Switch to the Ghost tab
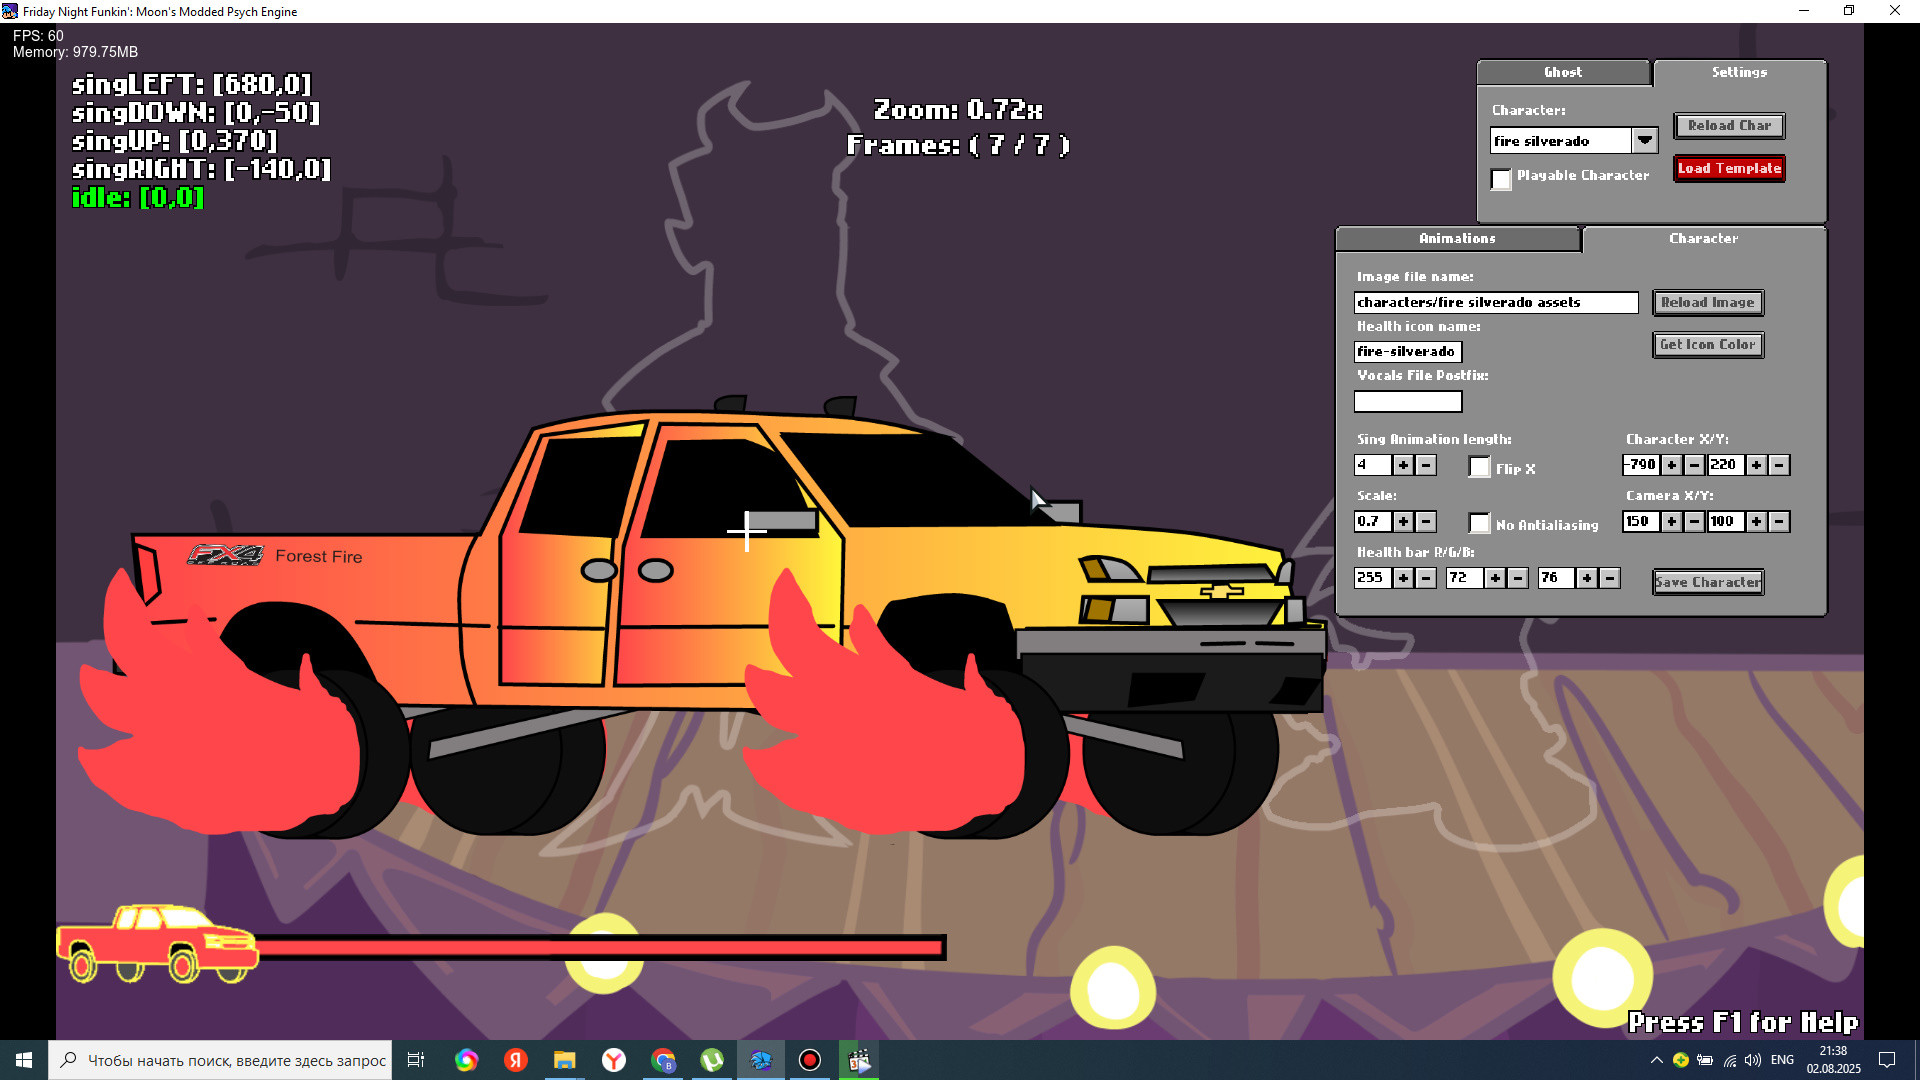The image size is (1920, 1080). pyautogui.click(x=1562, y=72)
